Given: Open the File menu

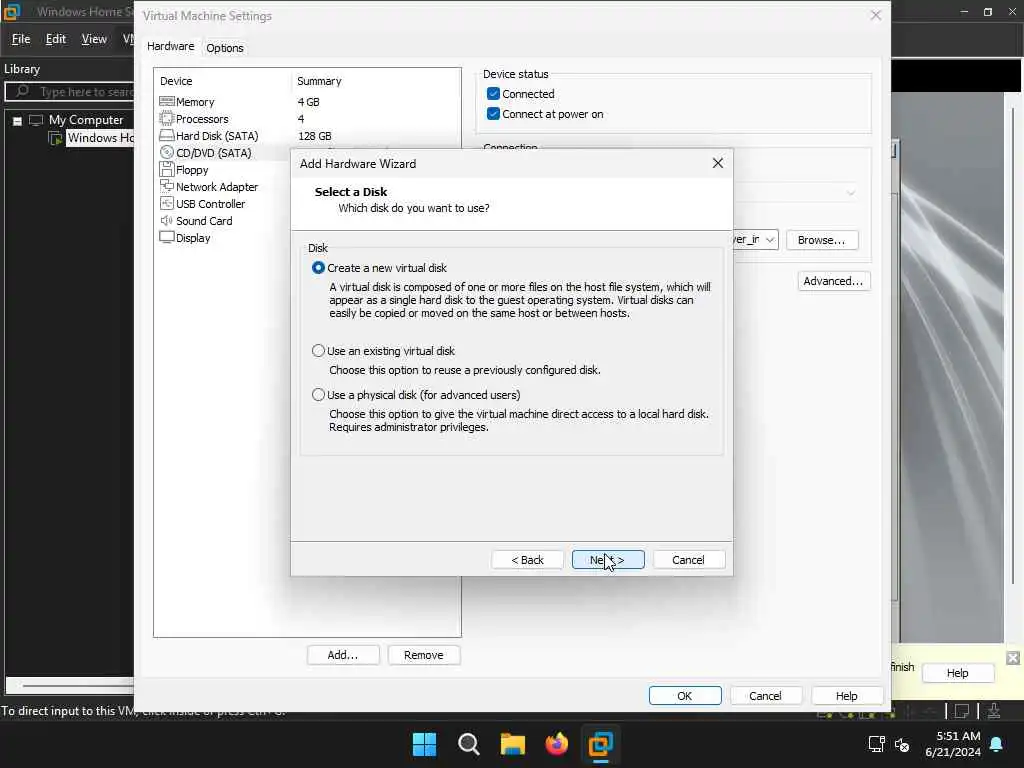Looking at the screenshot, I should coord(21,39).
